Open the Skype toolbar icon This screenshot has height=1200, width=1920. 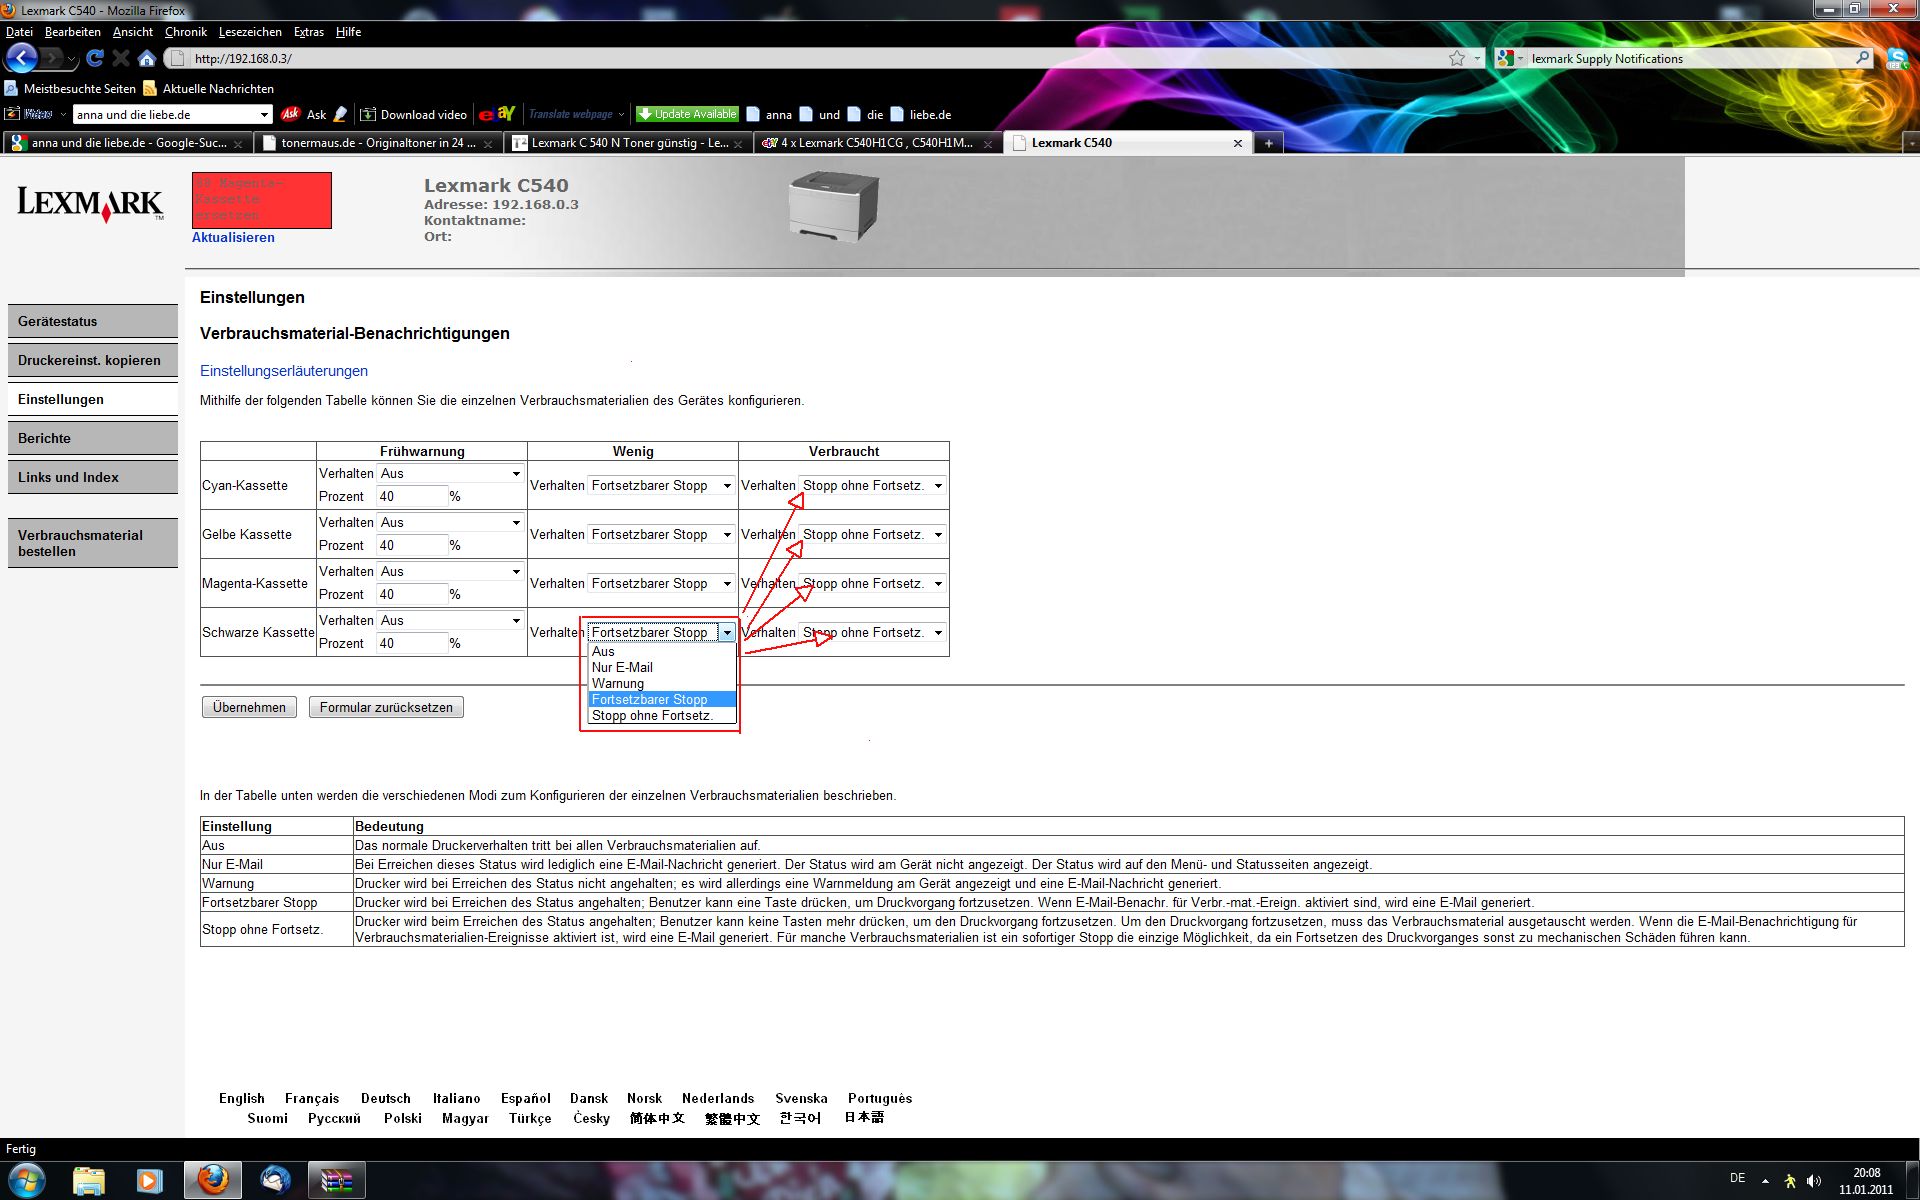[x=1897, y=58]
